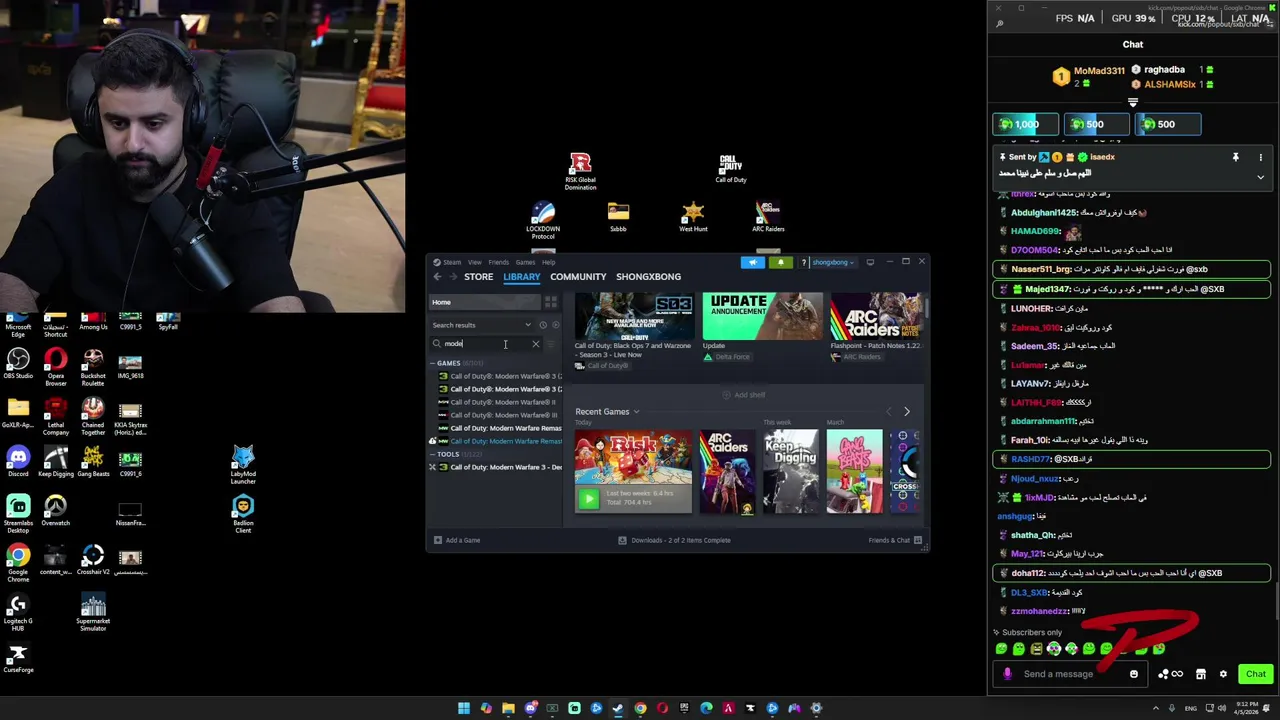Open Windows Start button on taskbar
The width and height of the screenshot is (1280, 720).
pyautogui.click(x=464, y=709)
